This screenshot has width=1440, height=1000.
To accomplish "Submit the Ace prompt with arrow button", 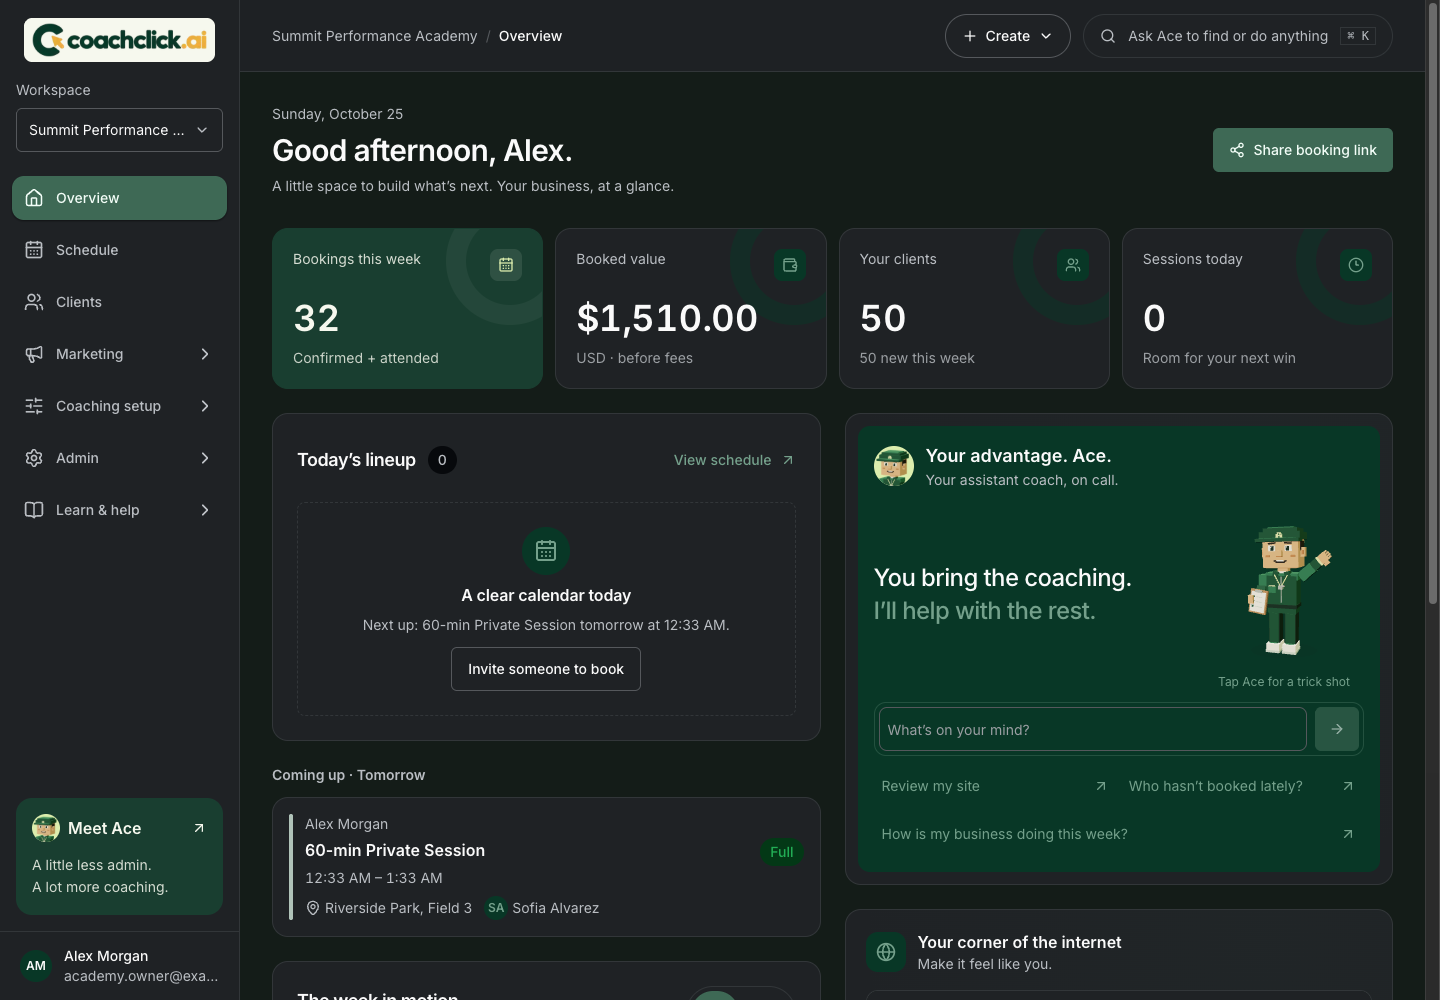I will pyautogui.click(x=1337, y=729).
